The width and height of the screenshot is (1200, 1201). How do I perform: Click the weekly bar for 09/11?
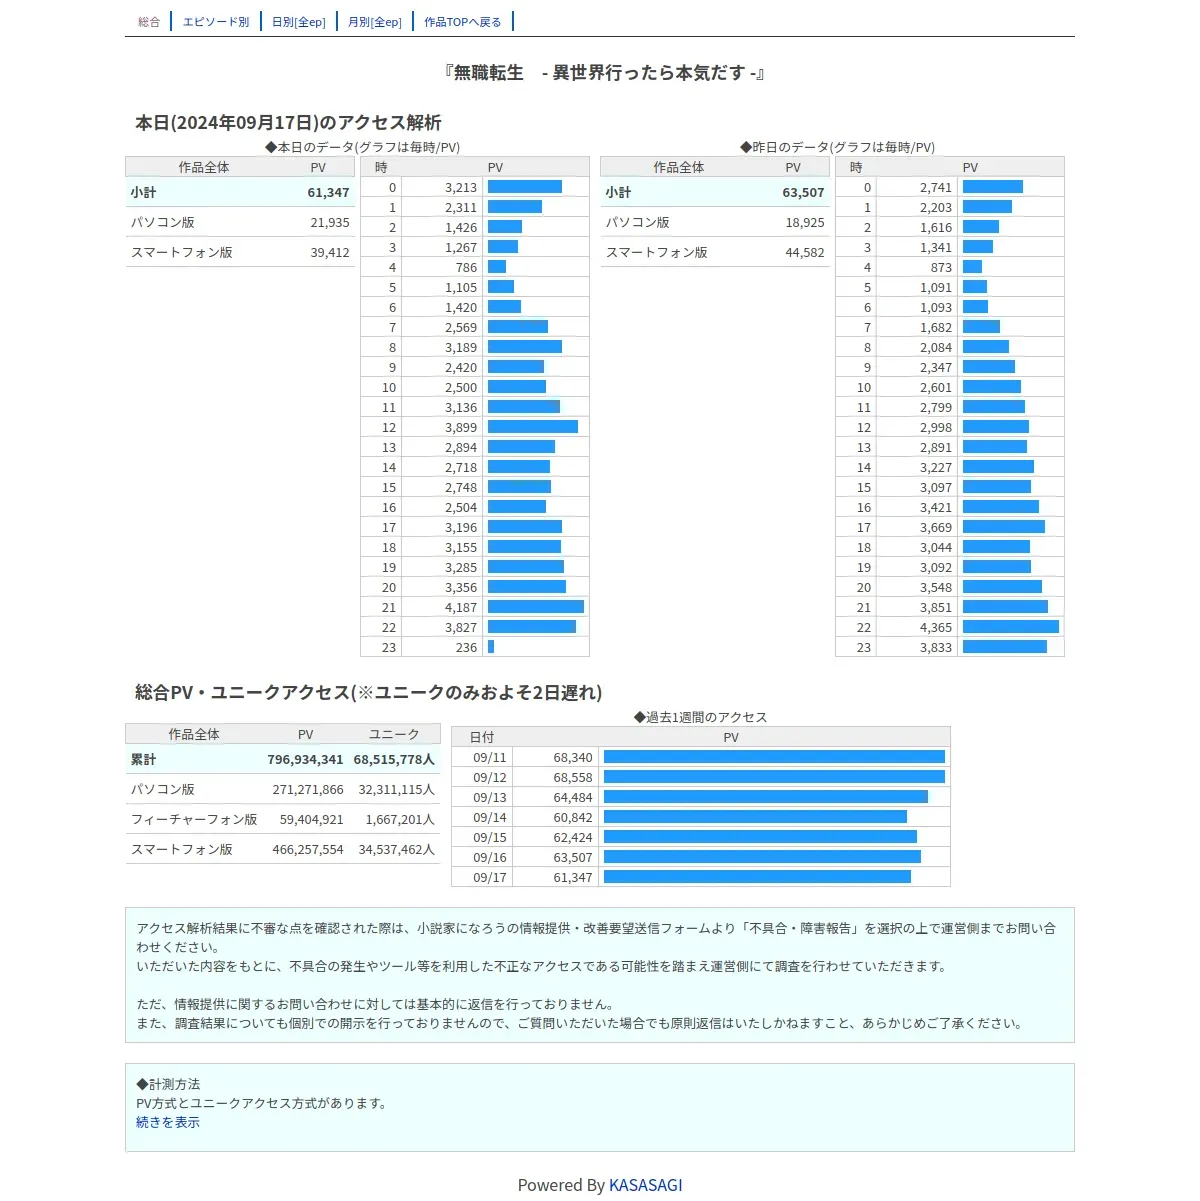pyautogui.click(x=774, y=757)
